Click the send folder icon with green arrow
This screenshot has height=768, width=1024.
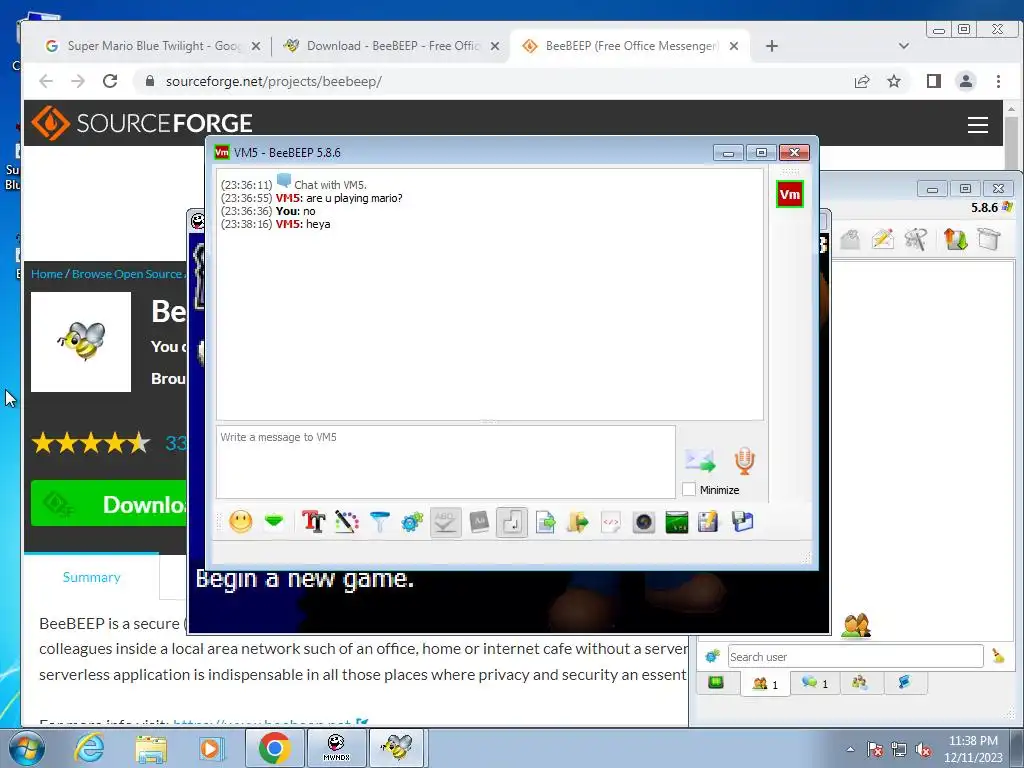[x=578, y=522]
